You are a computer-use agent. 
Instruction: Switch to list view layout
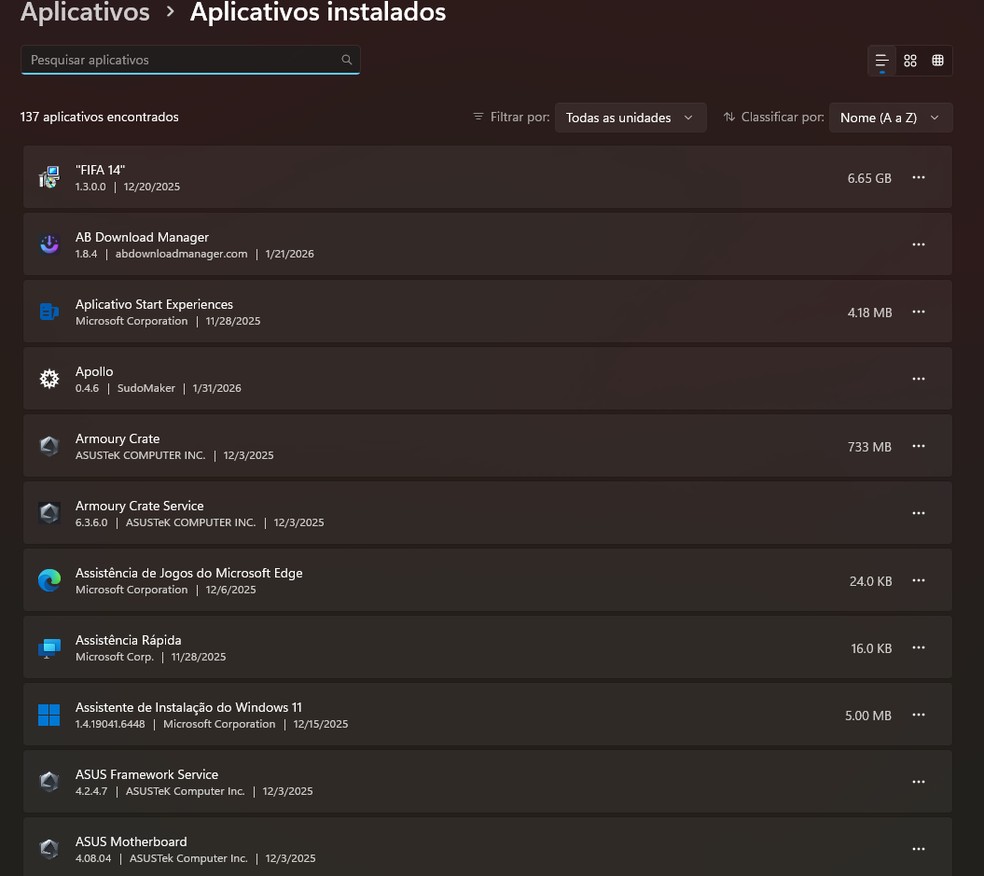click(x=882, y=61)
